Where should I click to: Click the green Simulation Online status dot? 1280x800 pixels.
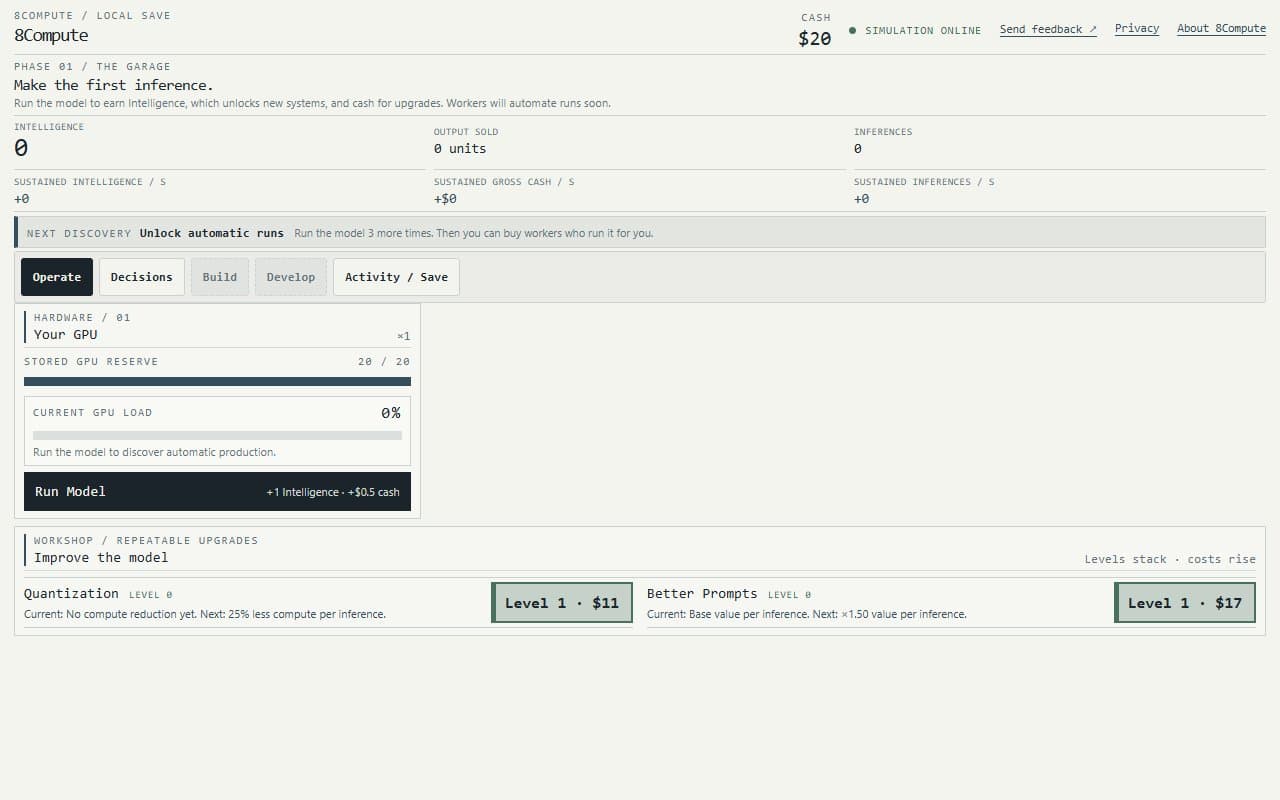tap(852, 31)
